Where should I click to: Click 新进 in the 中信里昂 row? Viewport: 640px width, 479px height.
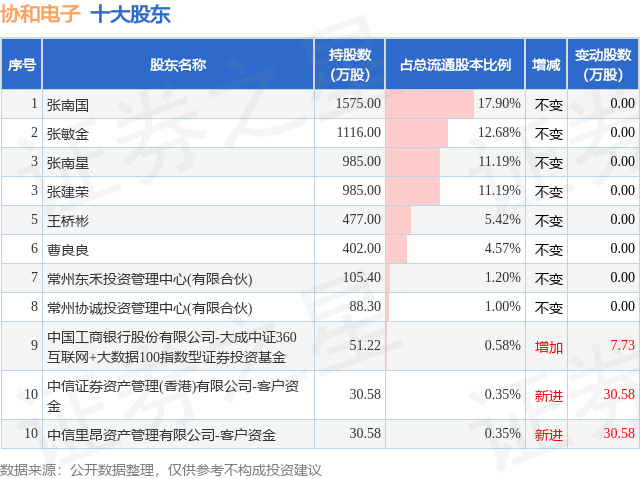click(x=549, y=435)
